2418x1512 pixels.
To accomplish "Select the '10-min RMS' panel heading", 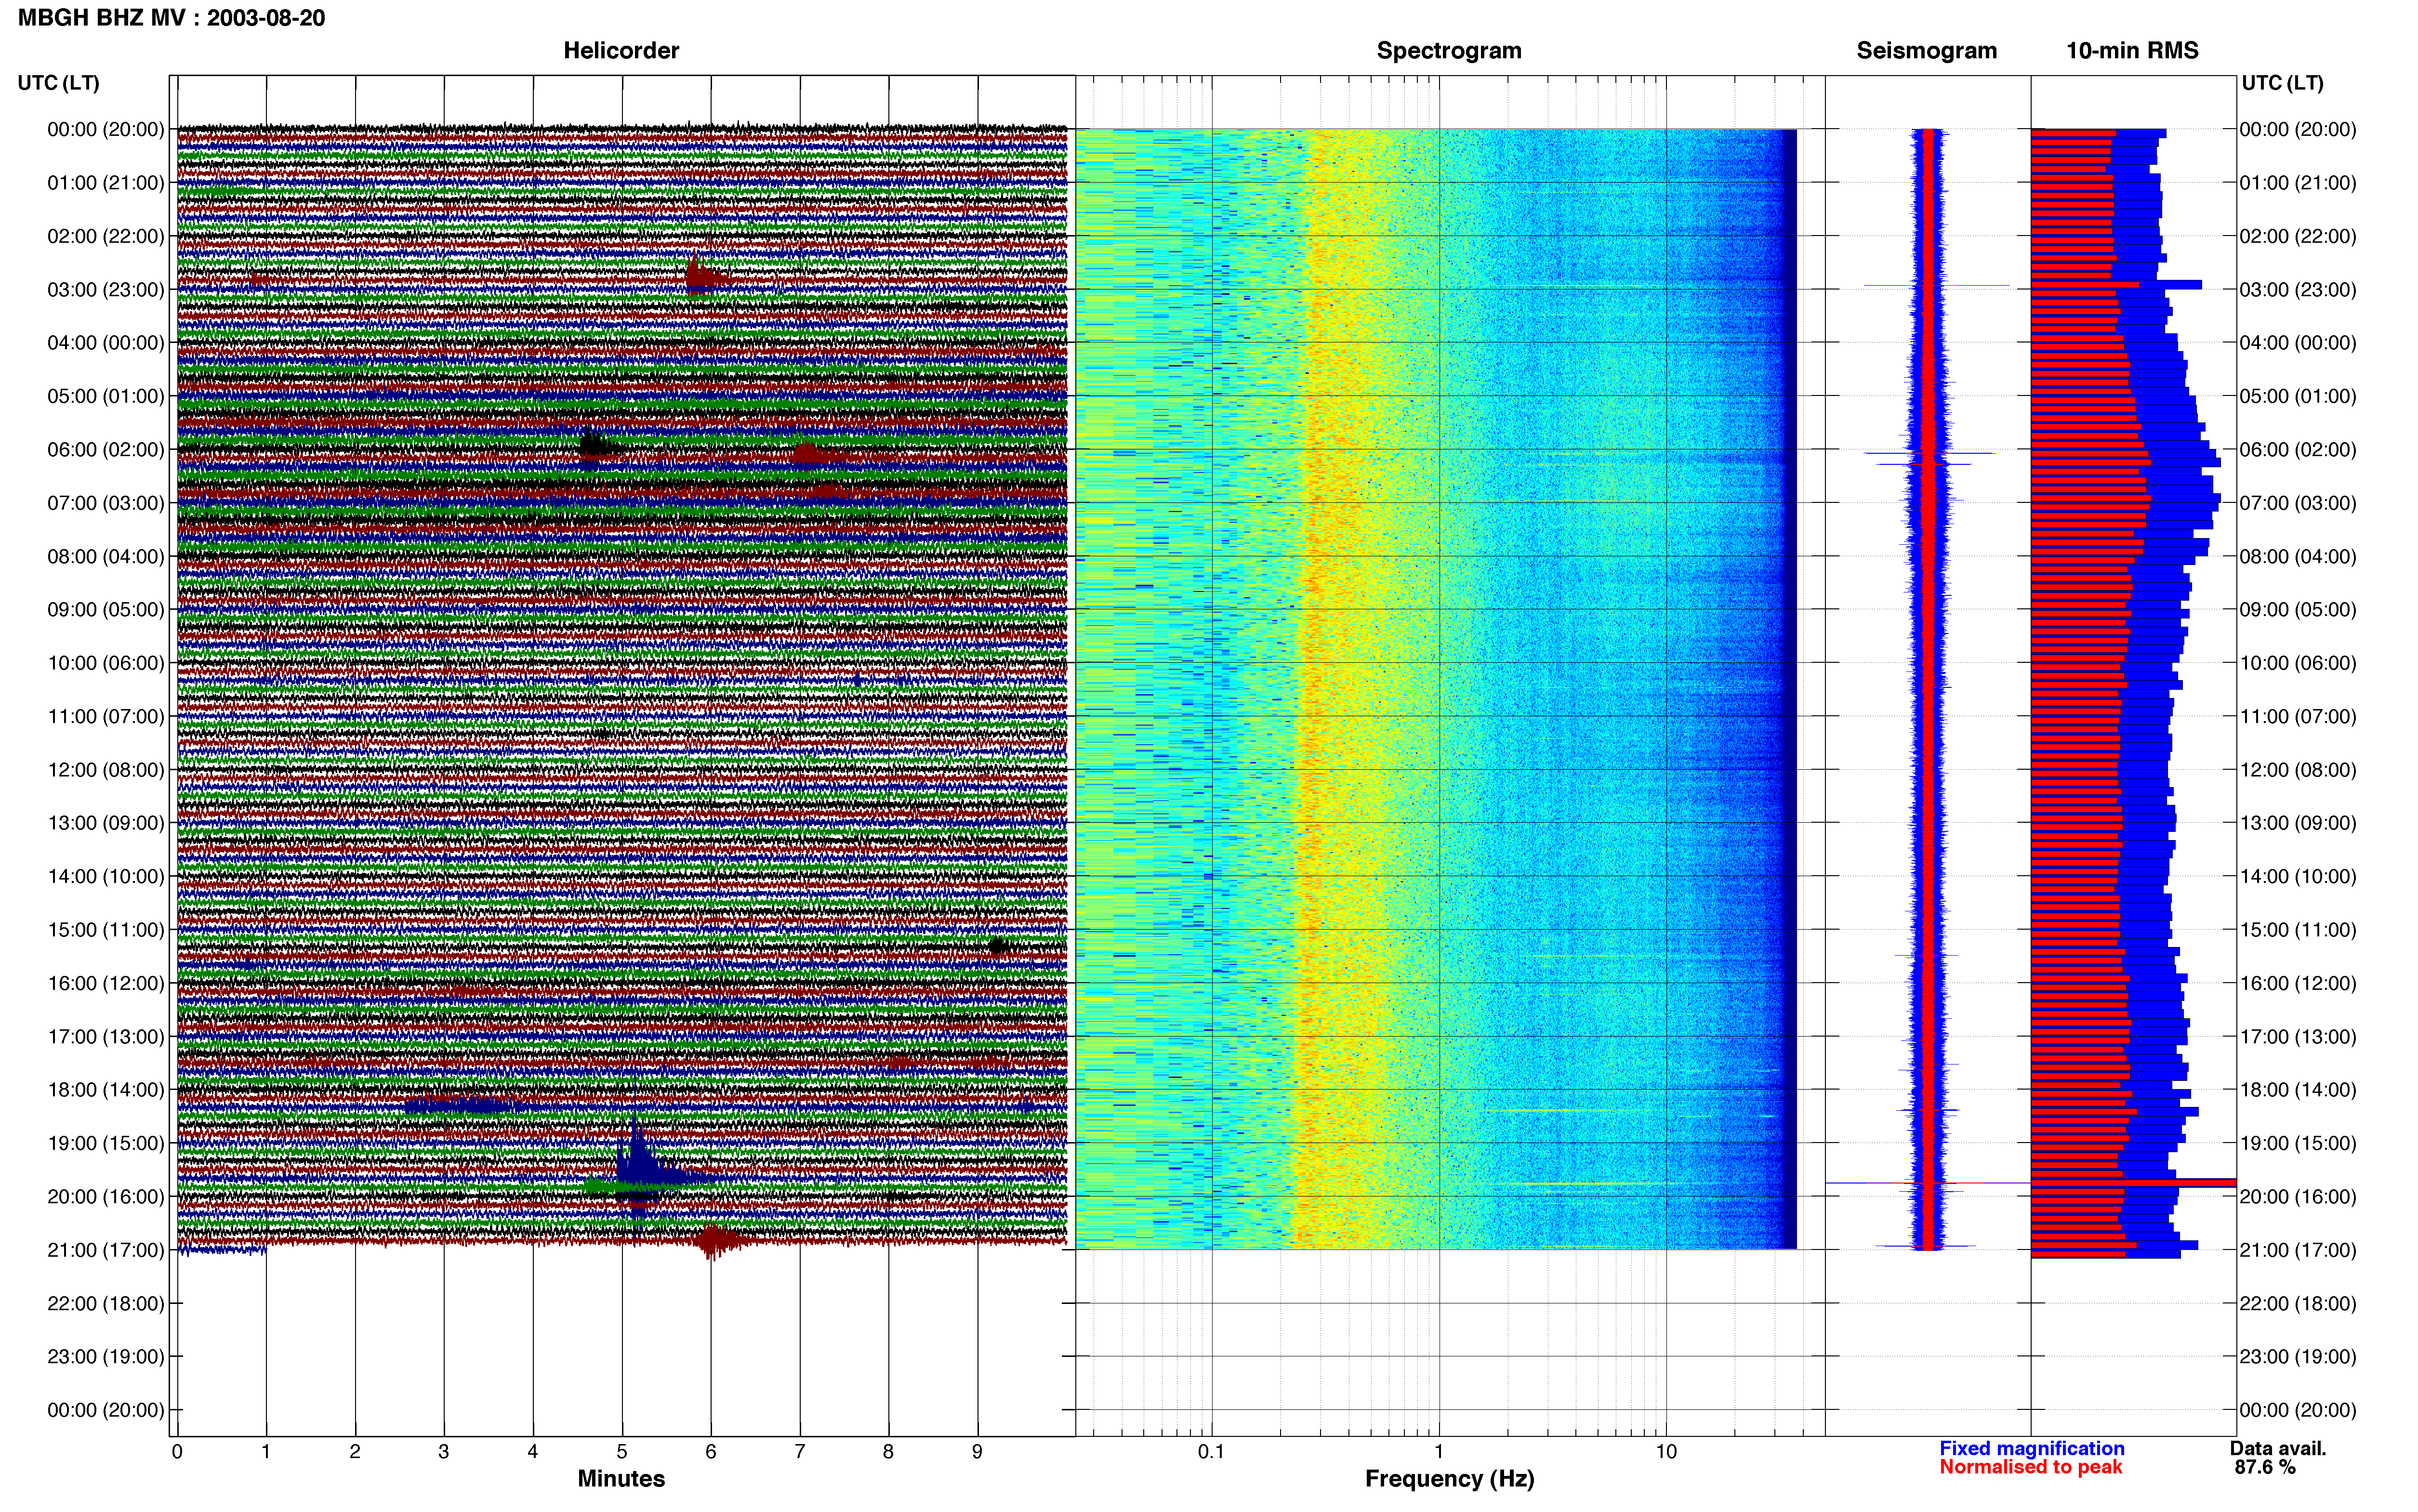I will coord(2132,50).
